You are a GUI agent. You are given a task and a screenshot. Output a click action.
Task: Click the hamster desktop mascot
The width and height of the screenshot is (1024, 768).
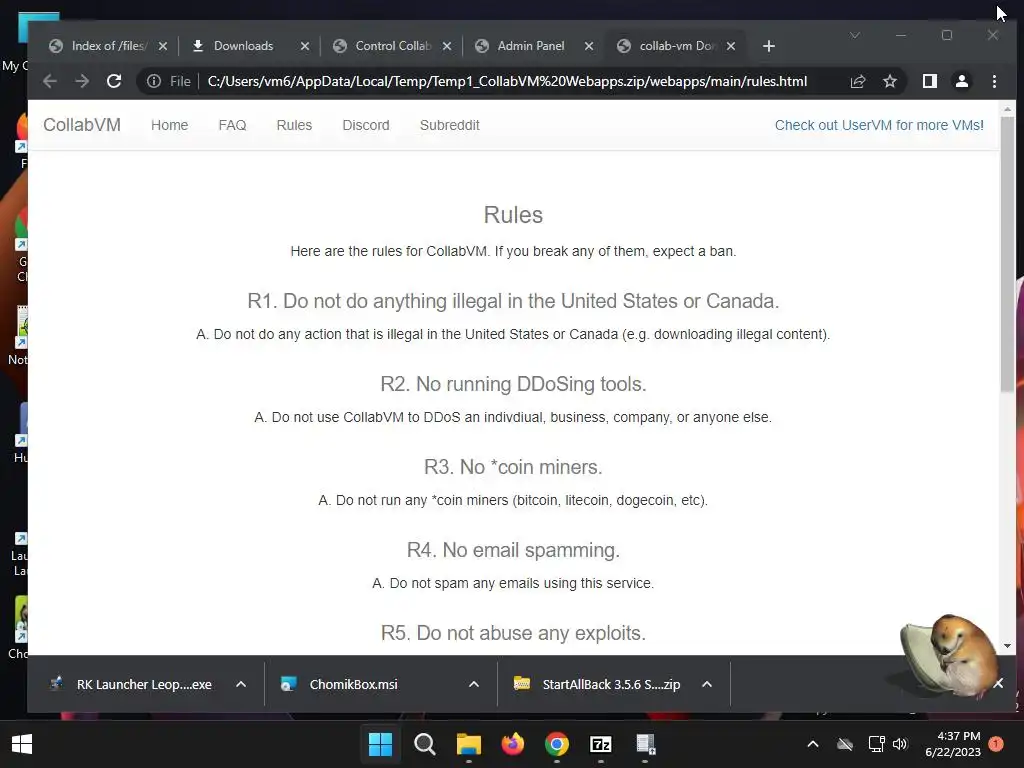tap(951, 656)
